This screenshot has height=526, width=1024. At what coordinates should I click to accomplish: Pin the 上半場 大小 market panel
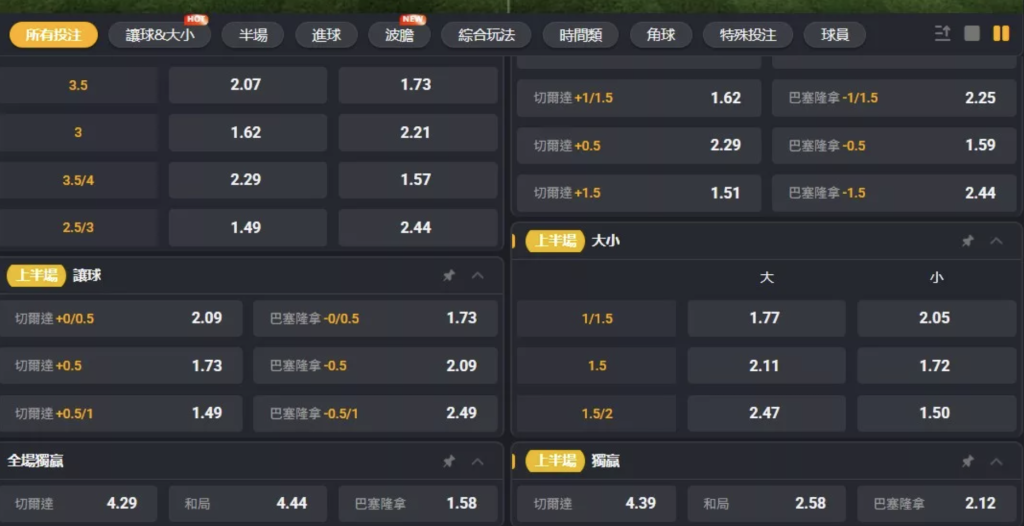967,241
